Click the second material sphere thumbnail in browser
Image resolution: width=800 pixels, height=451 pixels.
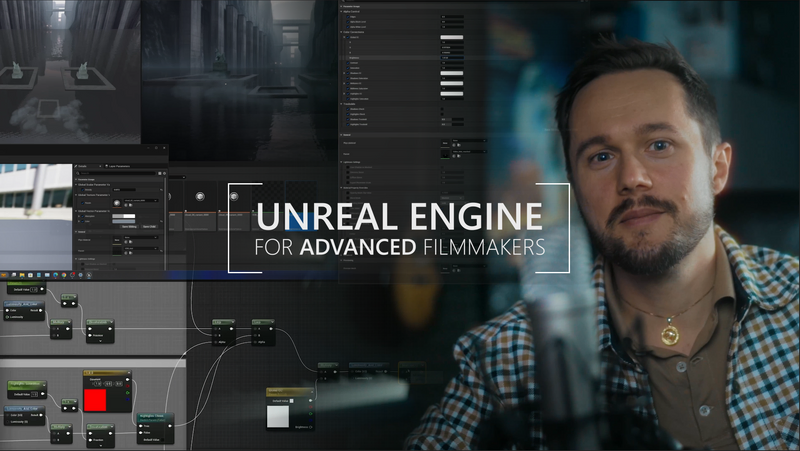click(233, 197)
